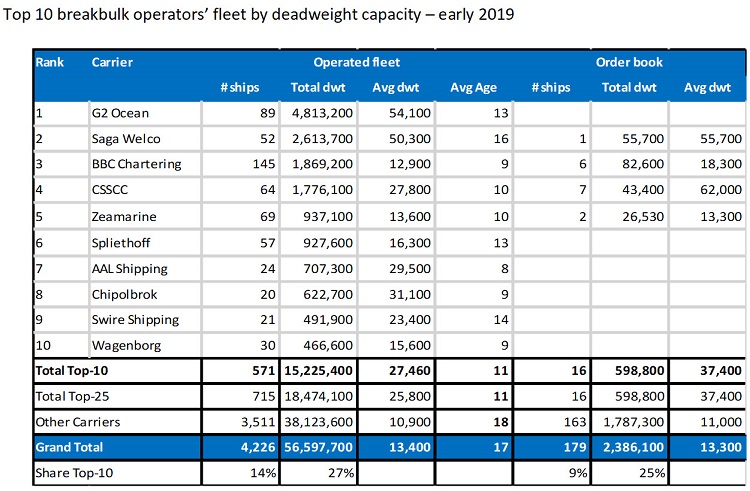Viewport: 750px width, 491px height.
Task: Select the carrier name 'Spliethoff'
Action: click(x=121, y=243)
